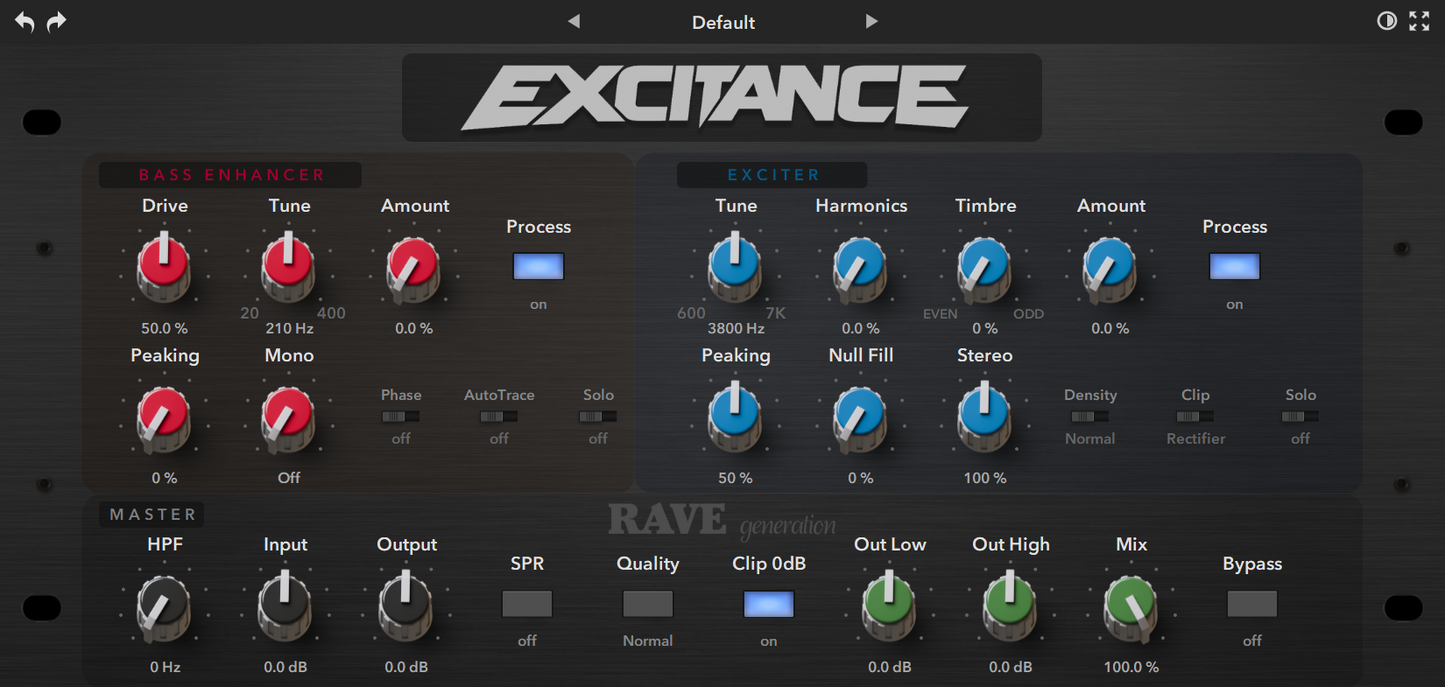Viewport: 1445px width, 687px height.
Task: Click the Mix value 100.0 %
Action: pos(1131,667)
